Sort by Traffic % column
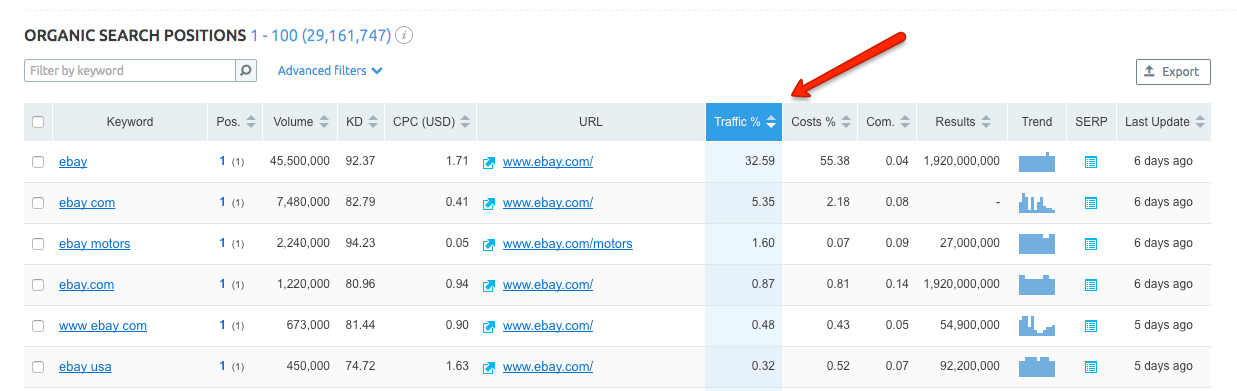This screenshot has height=391, width=1237. (x=744, y=122)
